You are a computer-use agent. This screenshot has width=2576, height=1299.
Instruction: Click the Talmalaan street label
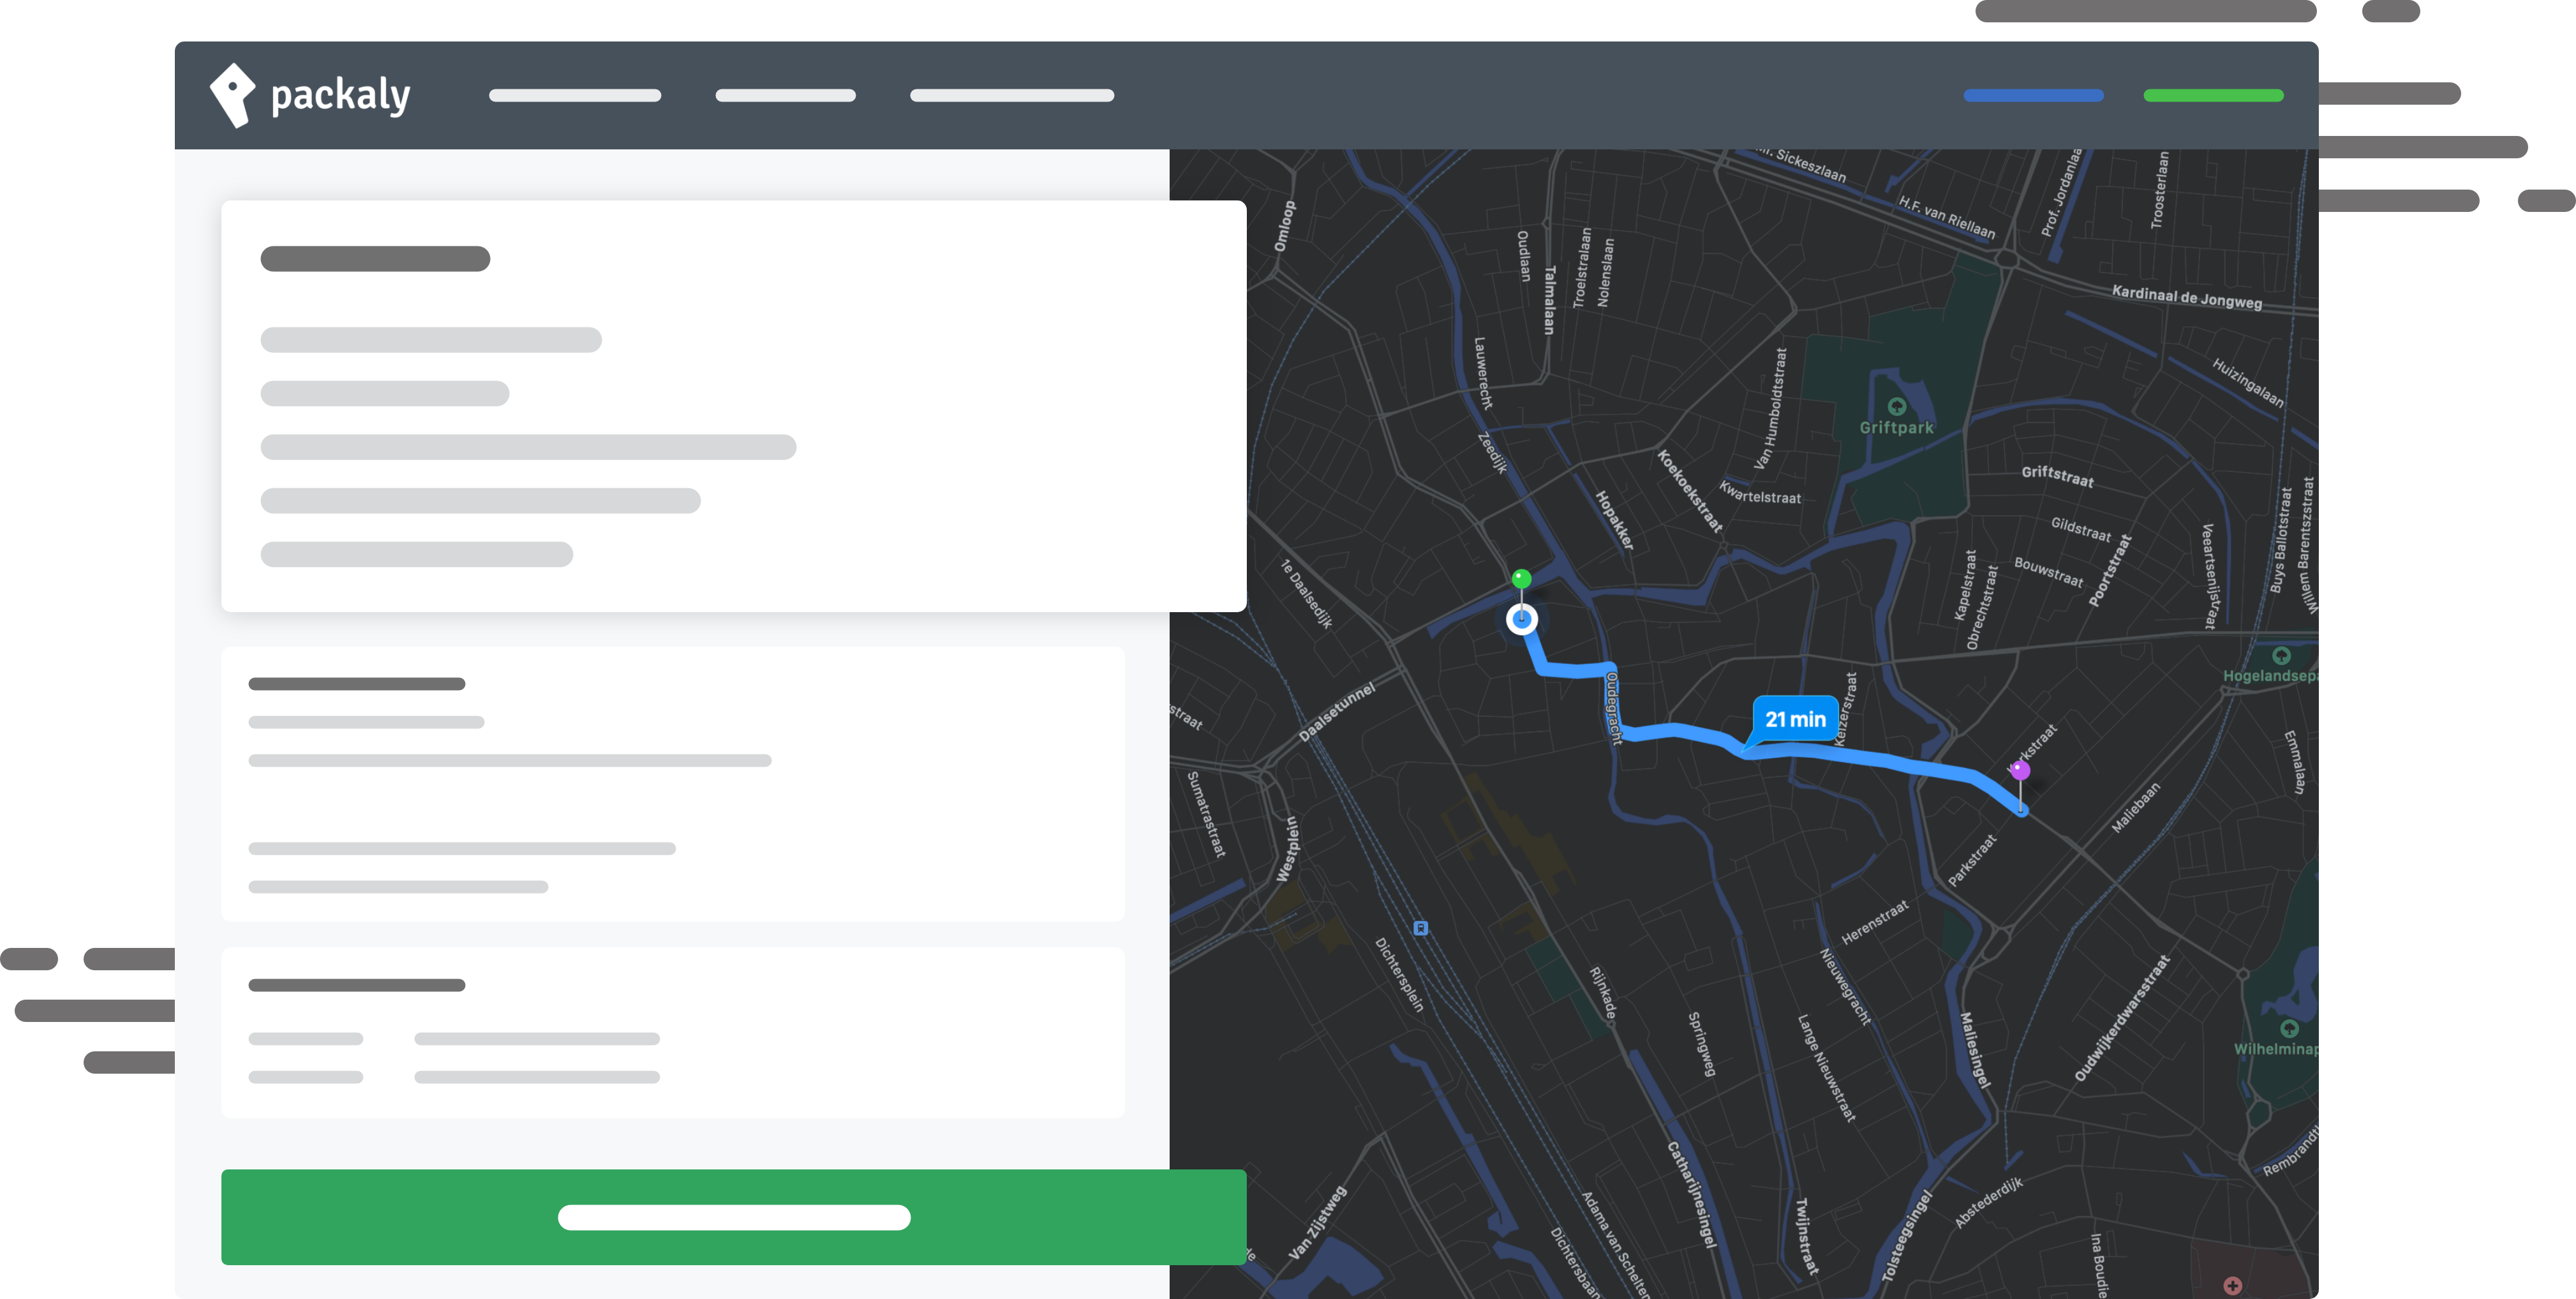click(1549, 299)
